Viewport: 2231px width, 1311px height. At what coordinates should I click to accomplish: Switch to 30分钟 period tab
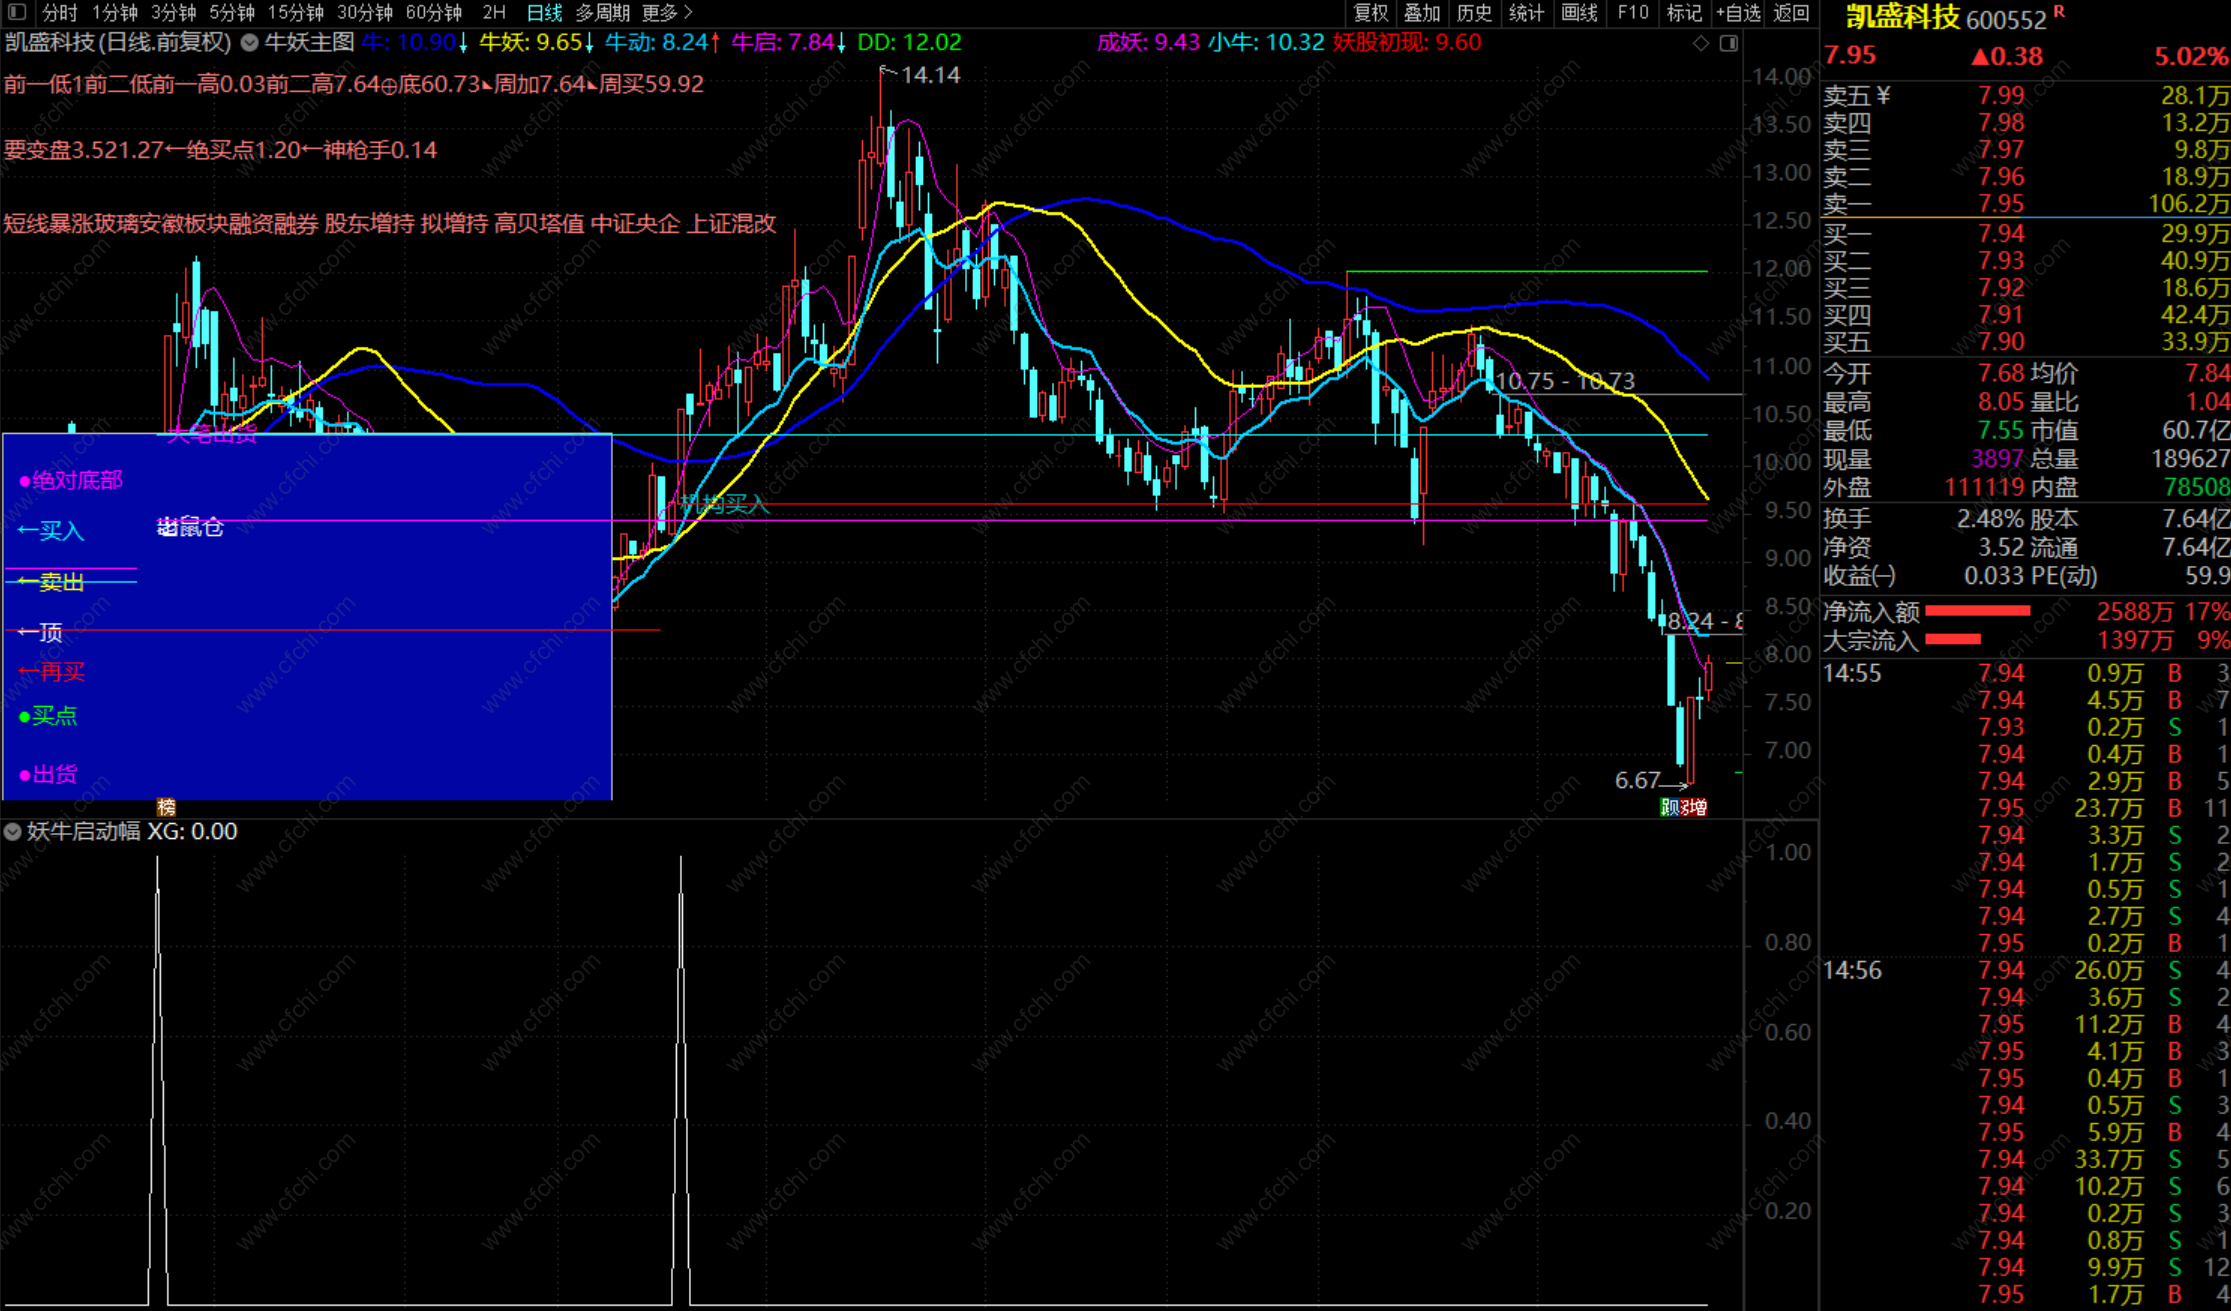click(x=365, y=12)
